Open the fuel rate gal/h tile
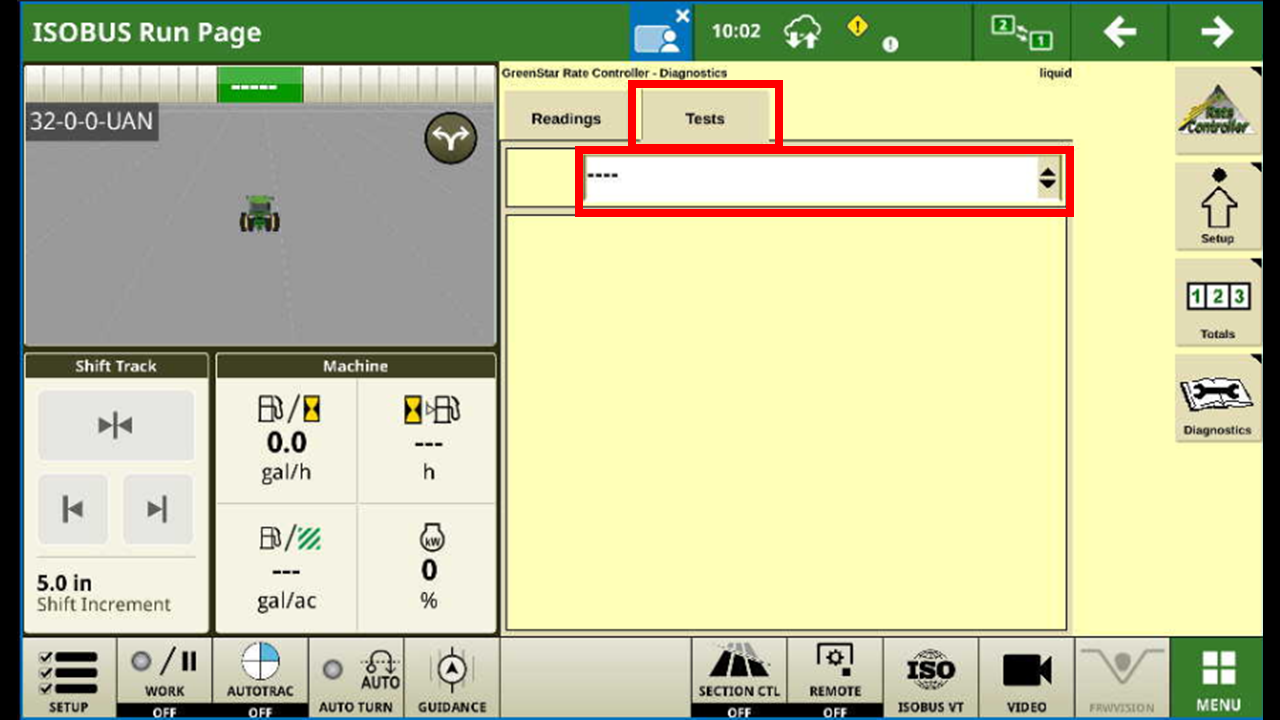The width and height of the screenshot is (1280, 720). (x=287, y=440)
